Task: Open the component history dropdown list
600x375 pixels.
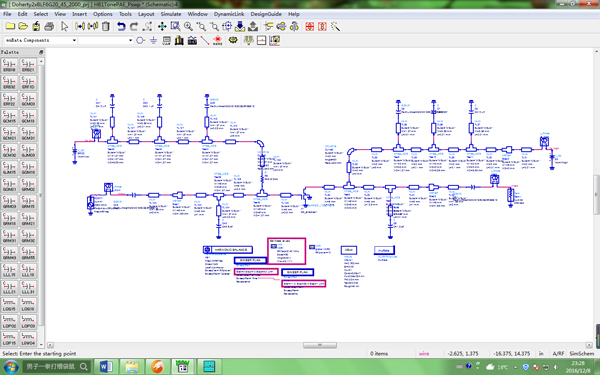Action: pos(130,40)
